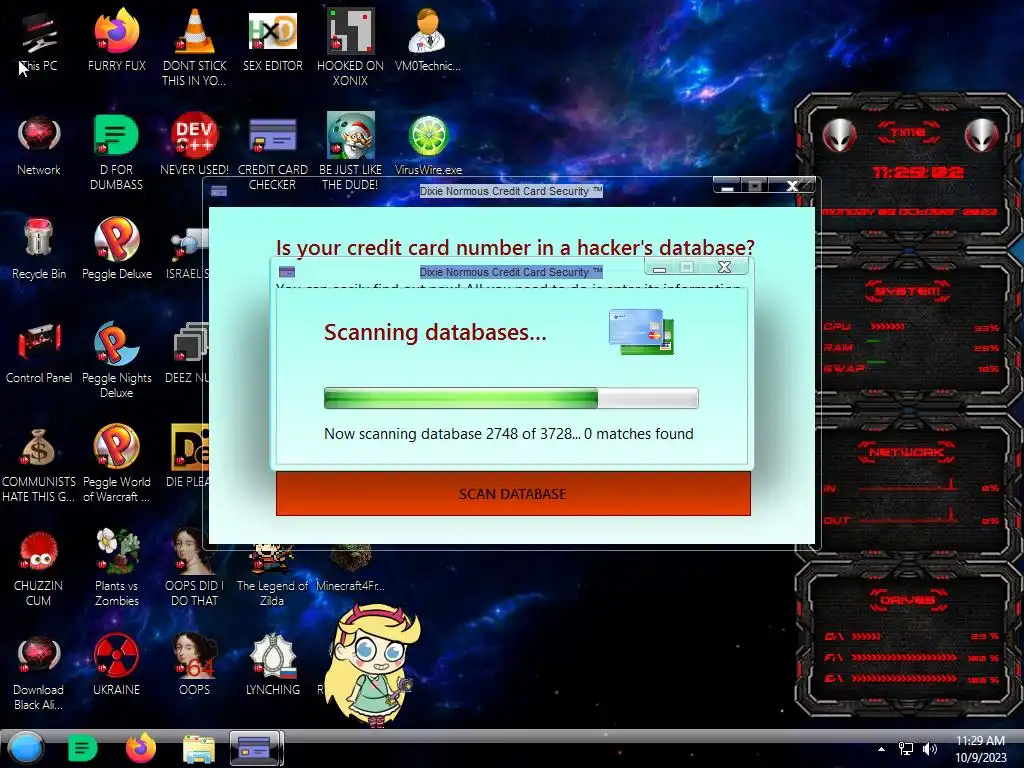The image size is (1024, 768).
Task: Click the taskbar clock 11:29 AM
Action: (980, 749)
